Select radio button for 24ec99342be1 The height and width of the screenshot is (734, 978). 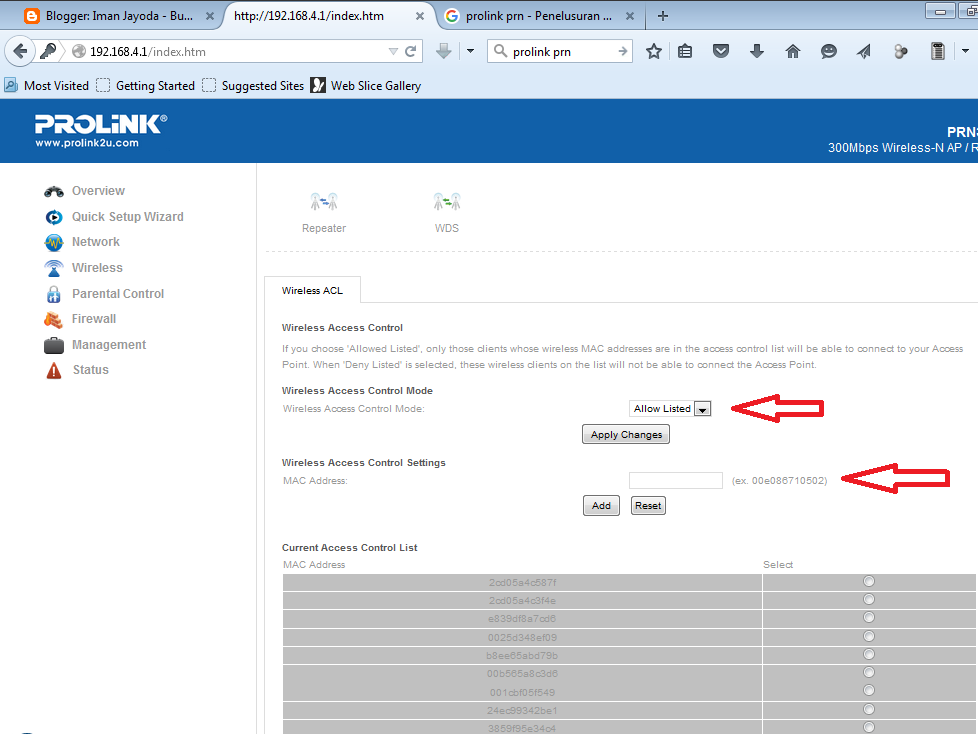(869, 709)
